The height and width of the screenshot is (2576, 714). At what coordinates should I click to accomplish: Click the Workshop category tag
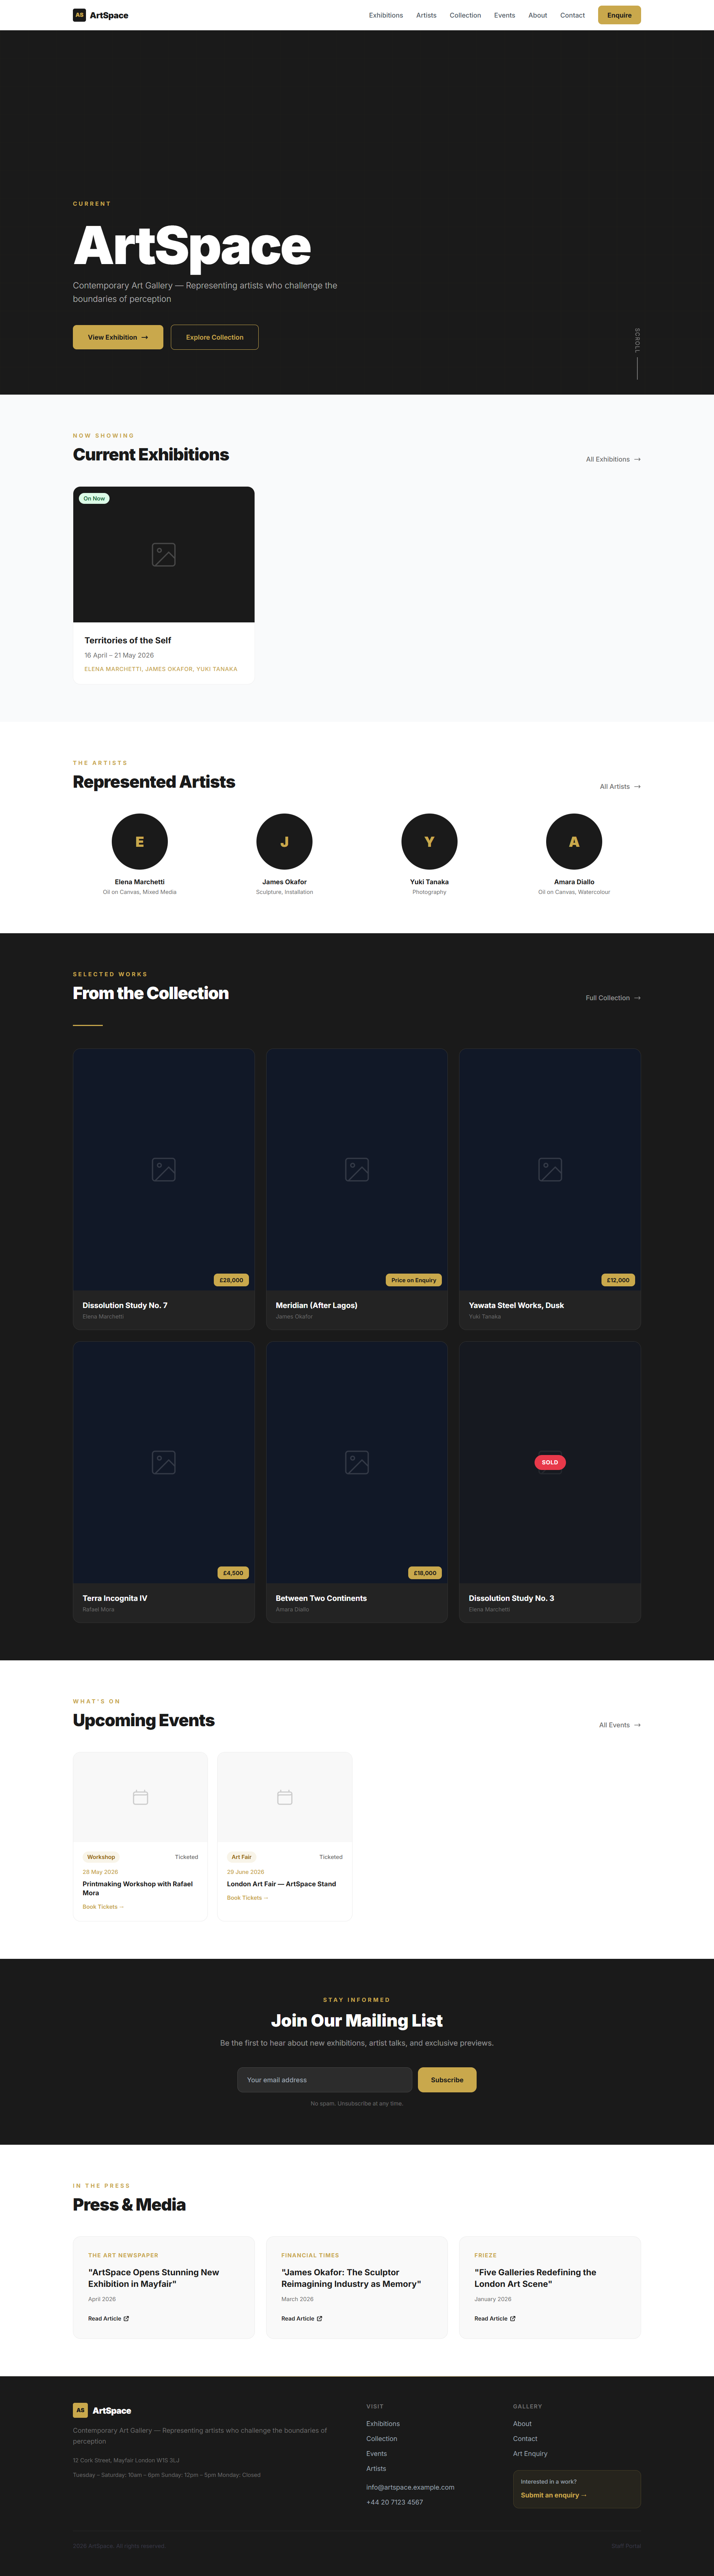(x=101, y=1857)
